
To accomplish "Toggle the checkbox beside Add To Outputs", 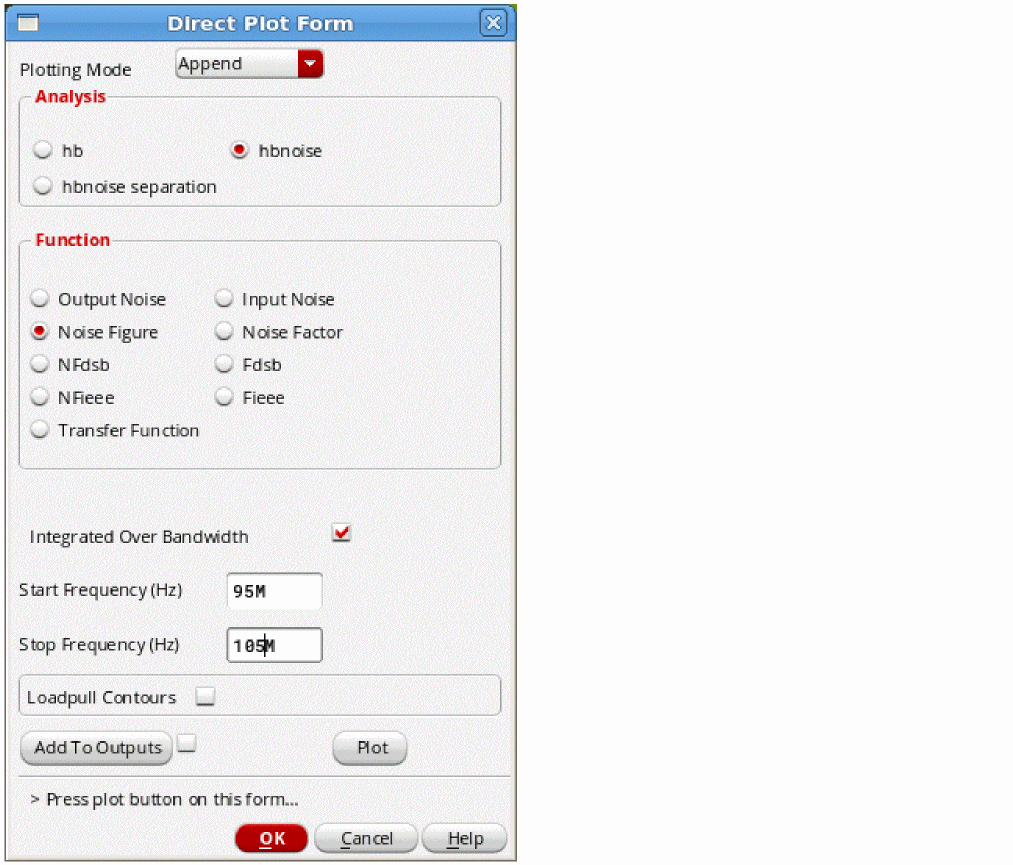I will click(187, 744).
